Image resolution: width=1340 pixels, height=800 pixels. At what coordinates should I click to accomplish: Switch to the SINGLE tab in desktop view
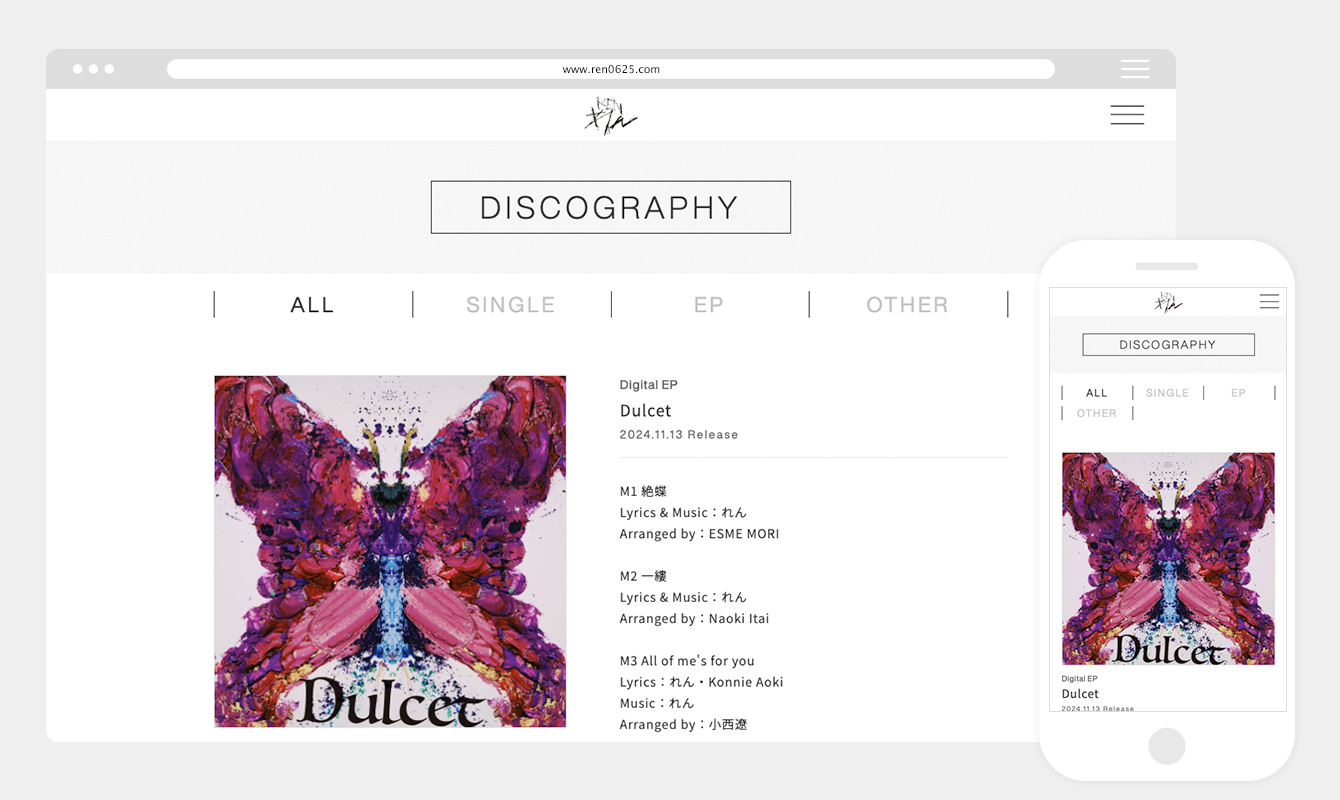tap(510, 305)
